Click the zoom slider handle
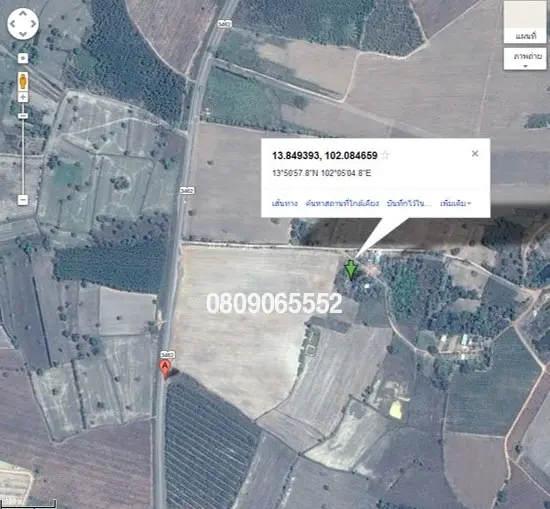 tap(23, 116)
